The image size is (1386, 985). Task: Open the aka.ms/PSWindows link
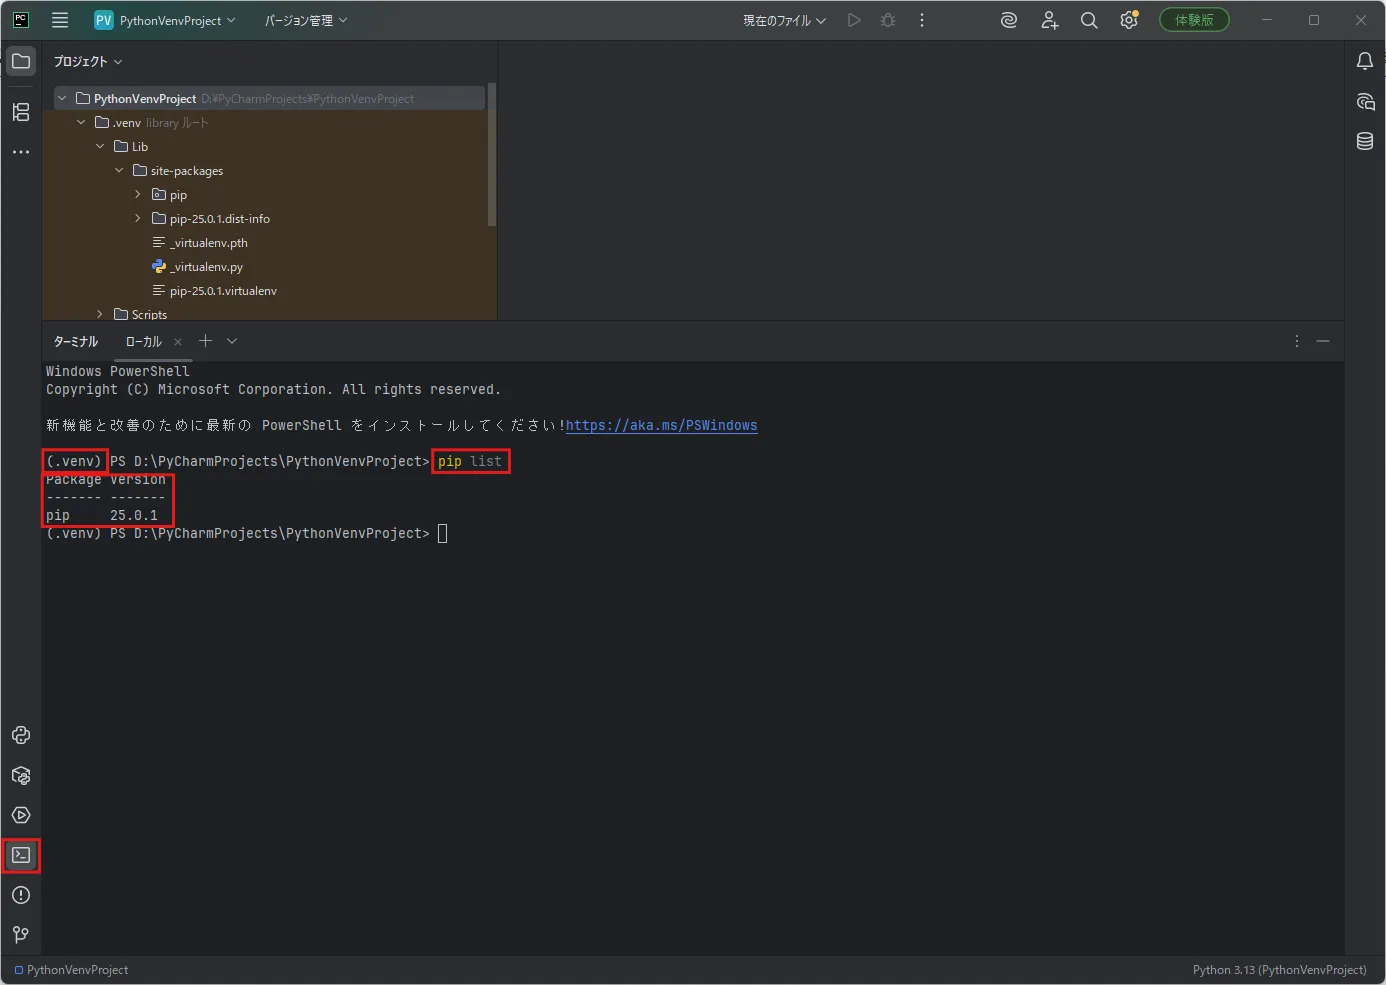[661, 425]
